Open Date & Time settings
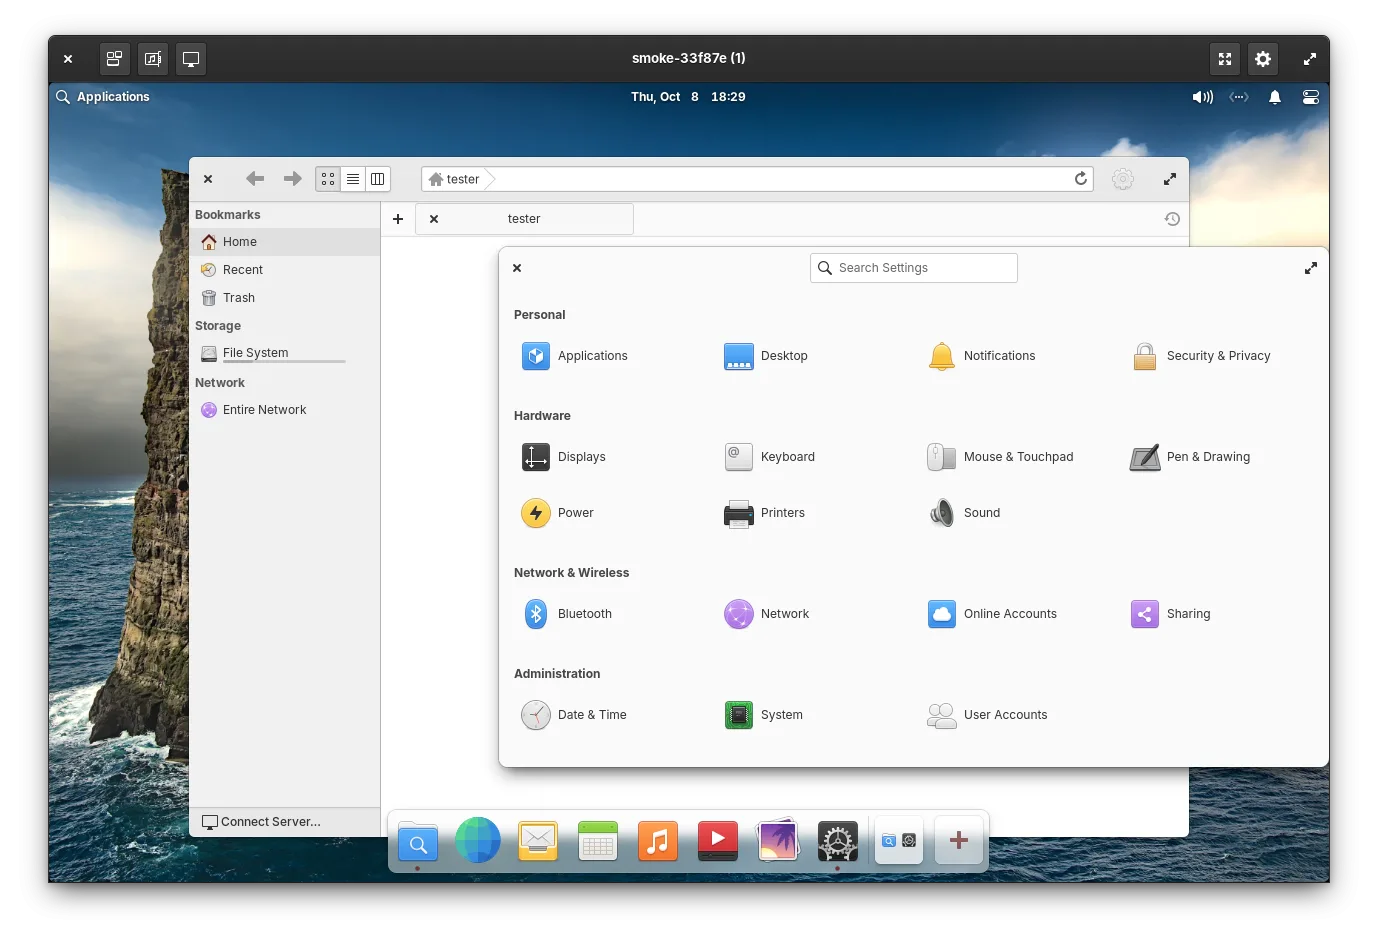The height and width of the screenshot is (944, 1378). [574, 715]
